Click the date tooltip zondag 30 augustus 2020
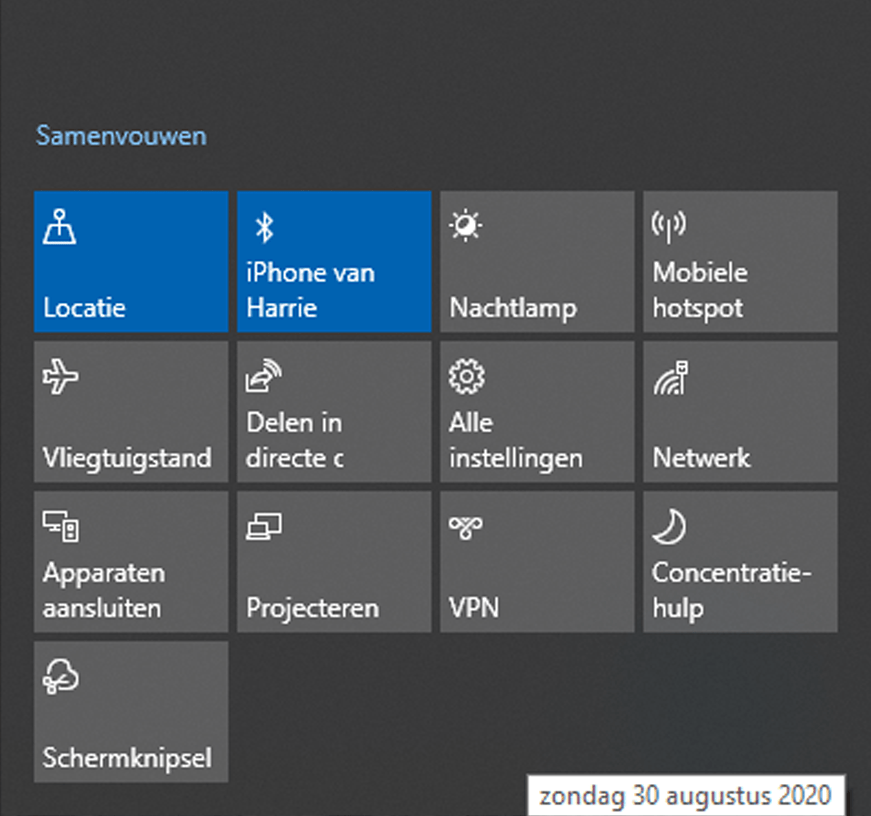871x816 pixels. point(685,796)
